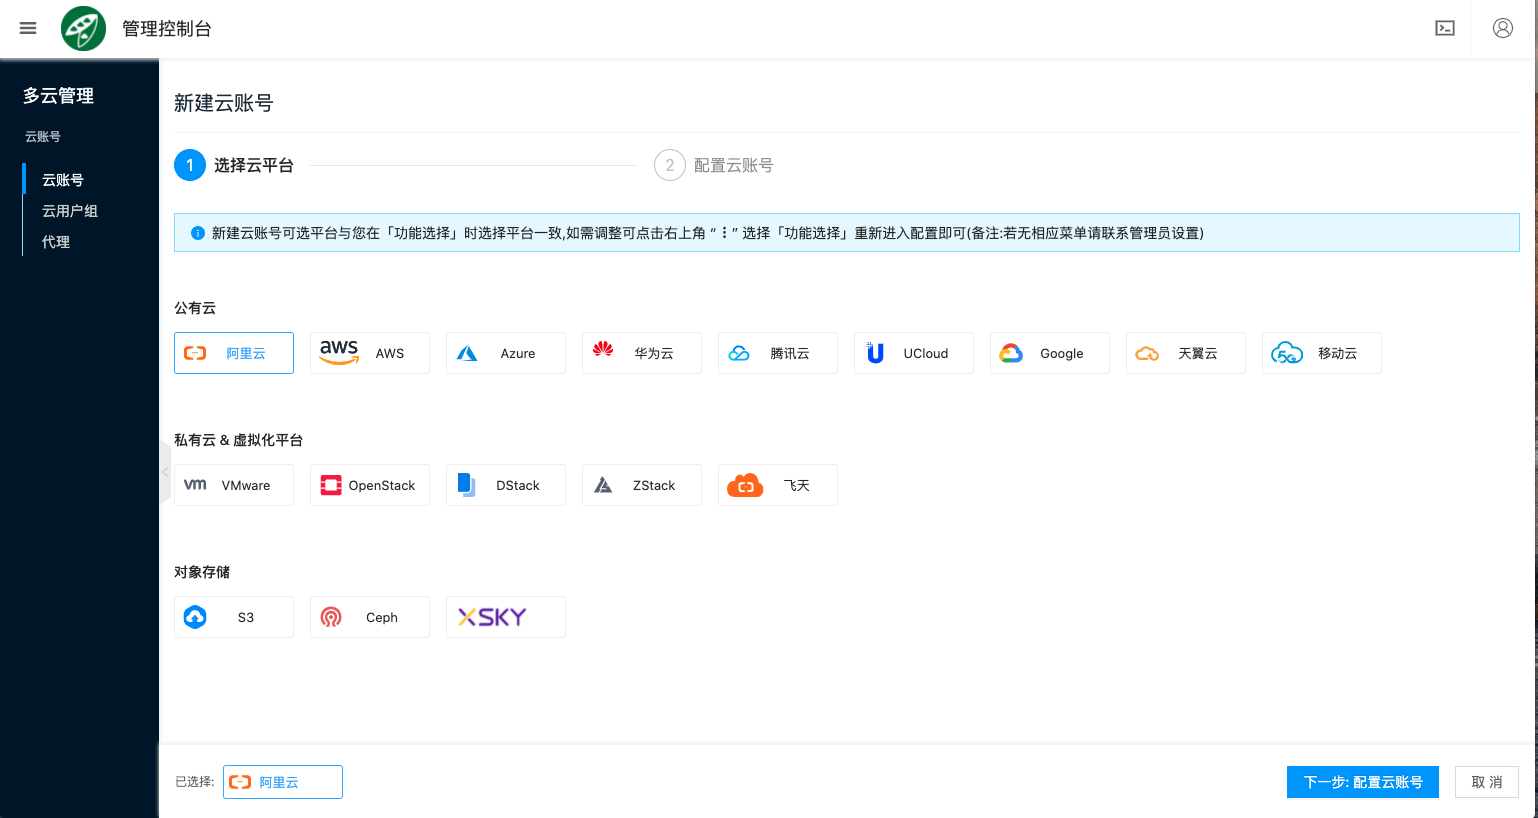Image resolution: width=1538 pixels, height=818 pixels.
Task: Select the already-chosen 阿里云 platform tile
Action: point(233,353)
